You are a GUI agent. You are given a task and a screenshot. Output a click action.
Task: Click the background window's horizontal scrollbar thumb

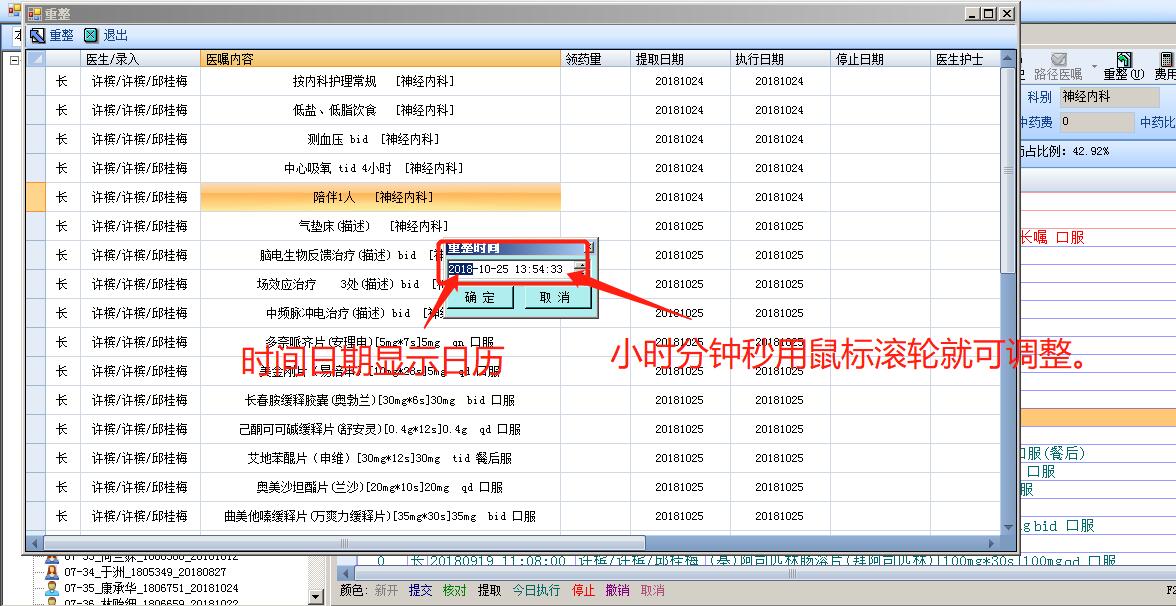(x=794, y=574)
